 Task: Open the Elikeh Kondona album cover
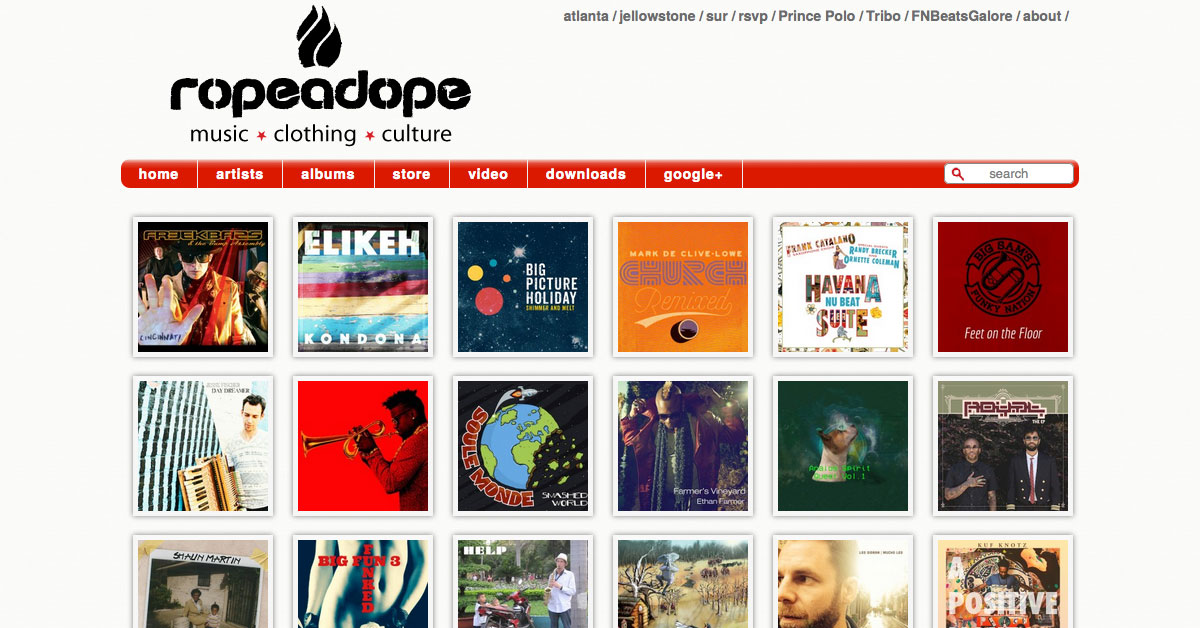tap(363, 287)
